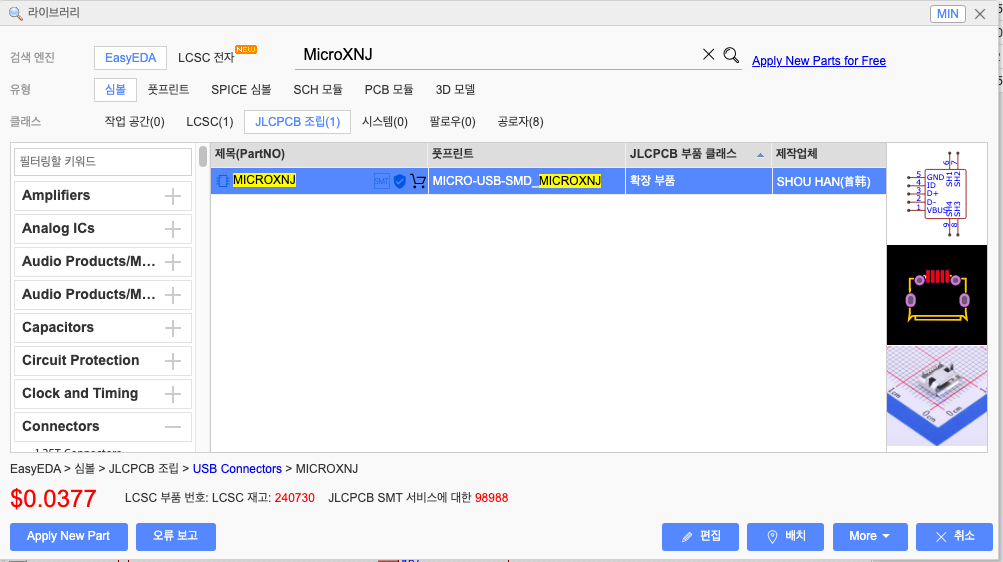Click the filter keyword input field
Image resolution: width=1003 pixels, height=562 pixels.
tap(102, 162)
